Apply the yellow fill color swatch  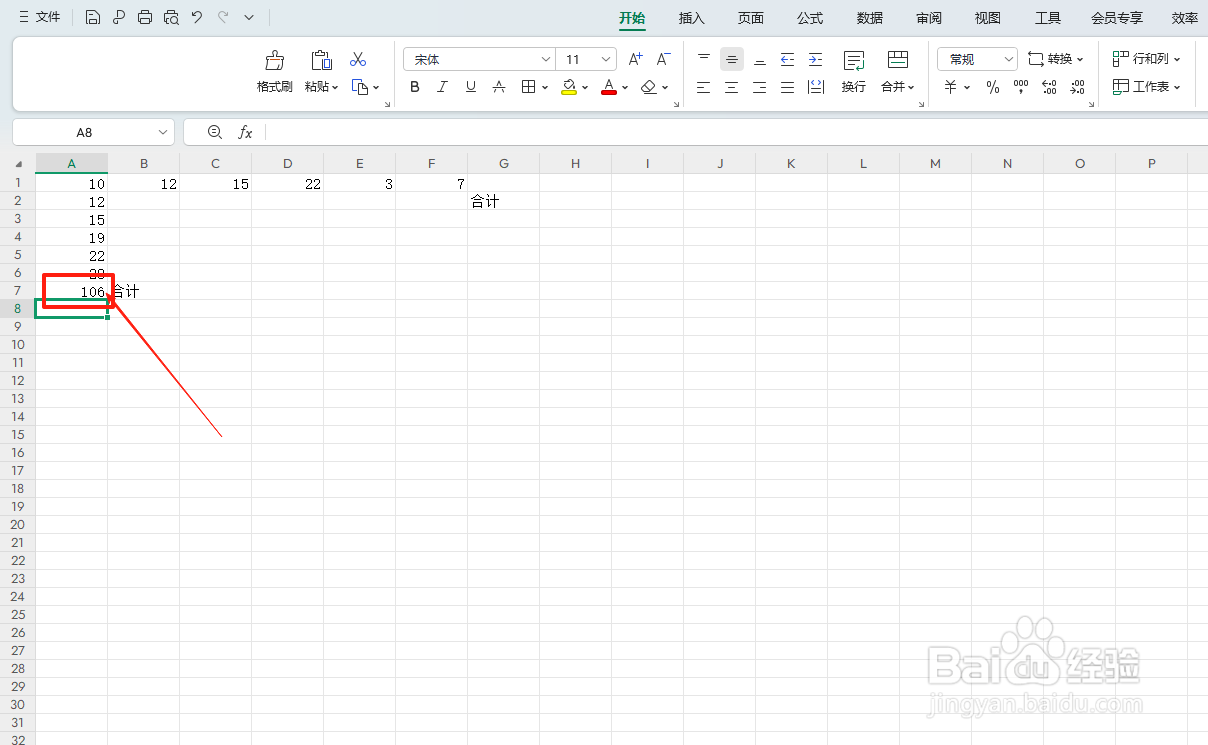click(569, 87)
